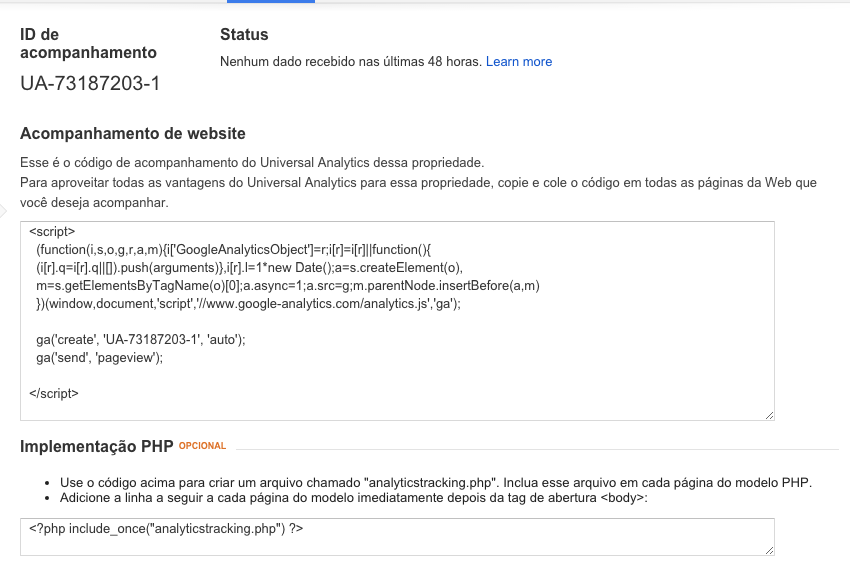Image resolution: width=850 pixels, height=565 pixels.
Task: Click the Nenhum dado recebido status message
Action: pos(350,62)
